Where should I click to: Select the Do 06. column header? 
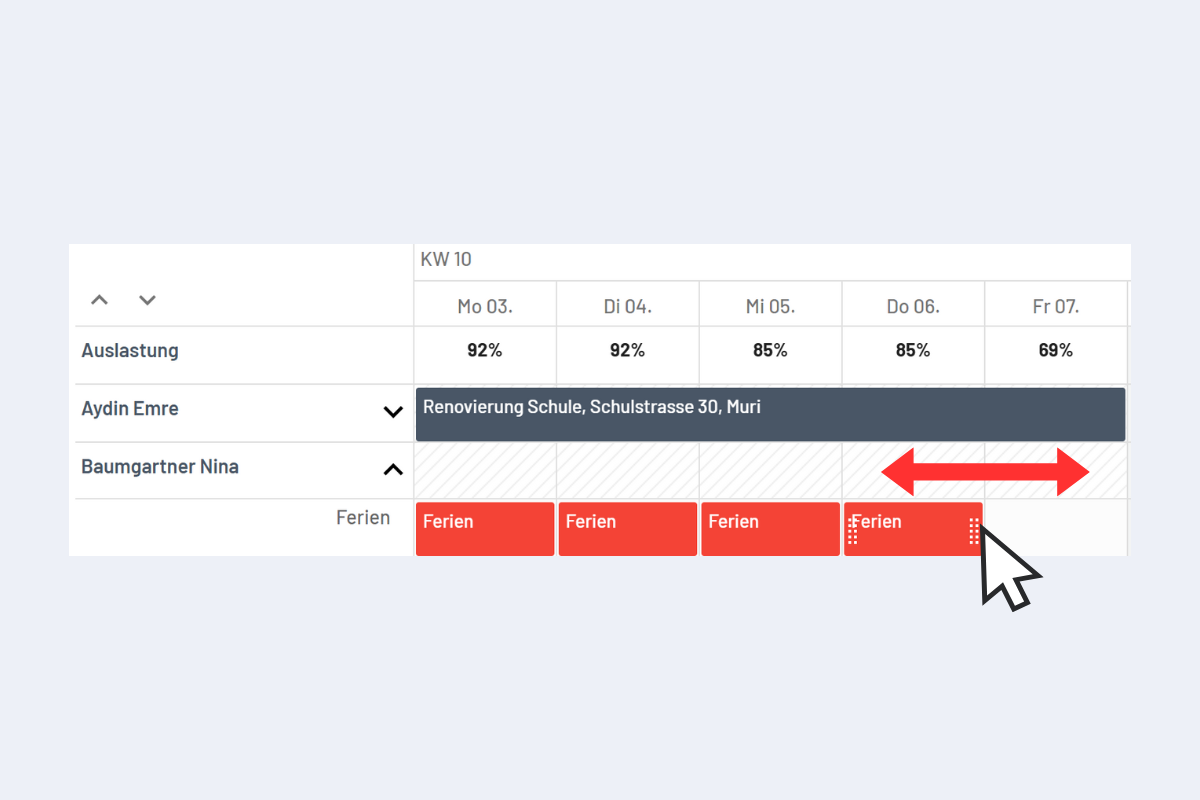(x=913, y=305)
